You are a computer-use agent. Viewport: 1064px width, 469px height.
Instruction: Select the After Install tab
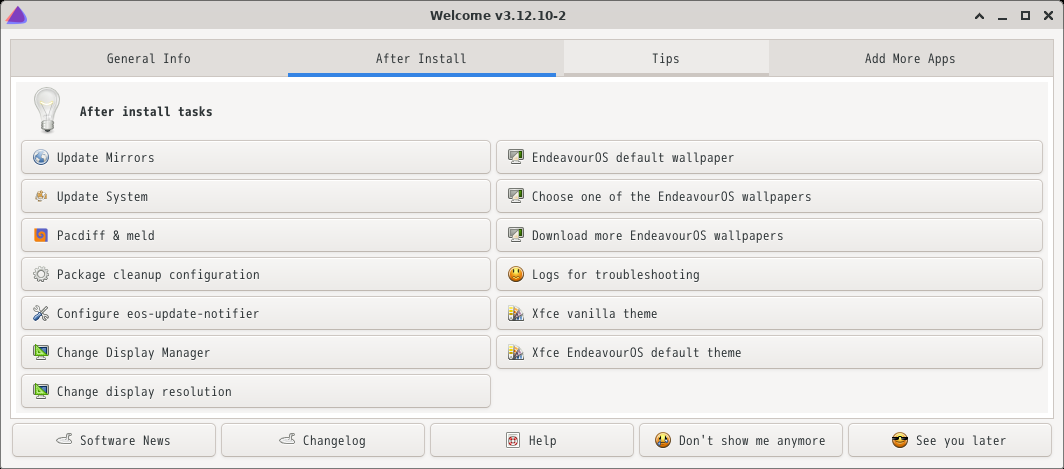[421, 58]
